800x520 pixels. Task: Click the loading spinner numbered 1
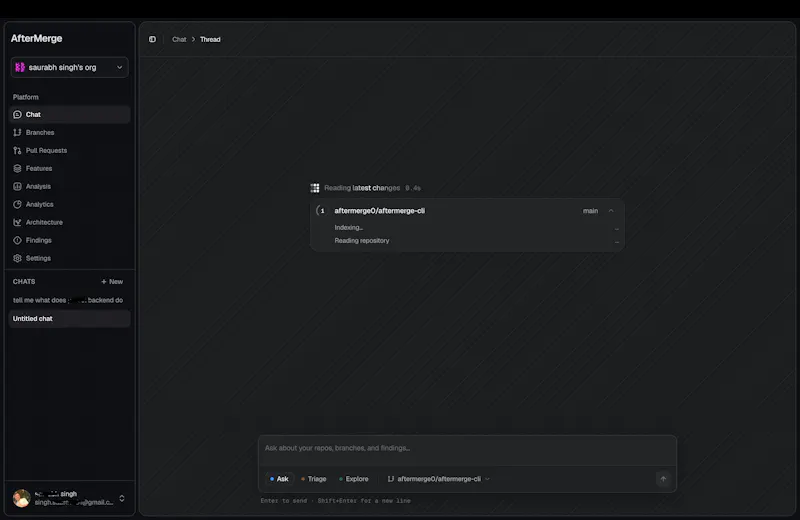[x=322, y=211]
